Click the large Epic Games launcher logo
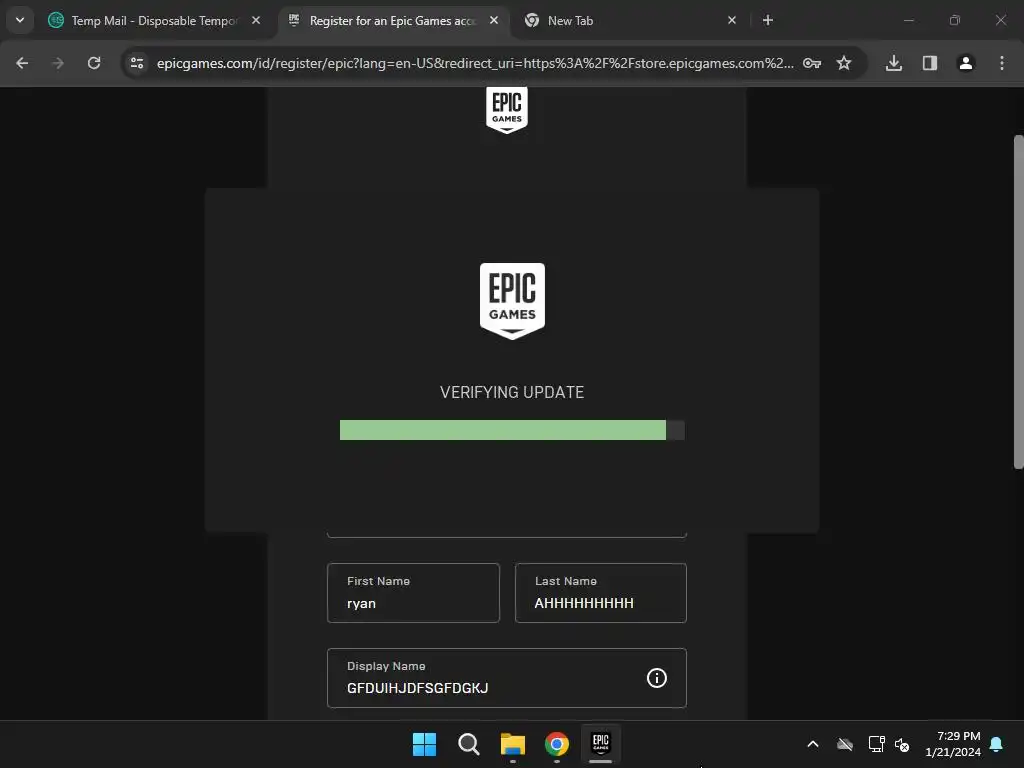 [x=512, y=301]
